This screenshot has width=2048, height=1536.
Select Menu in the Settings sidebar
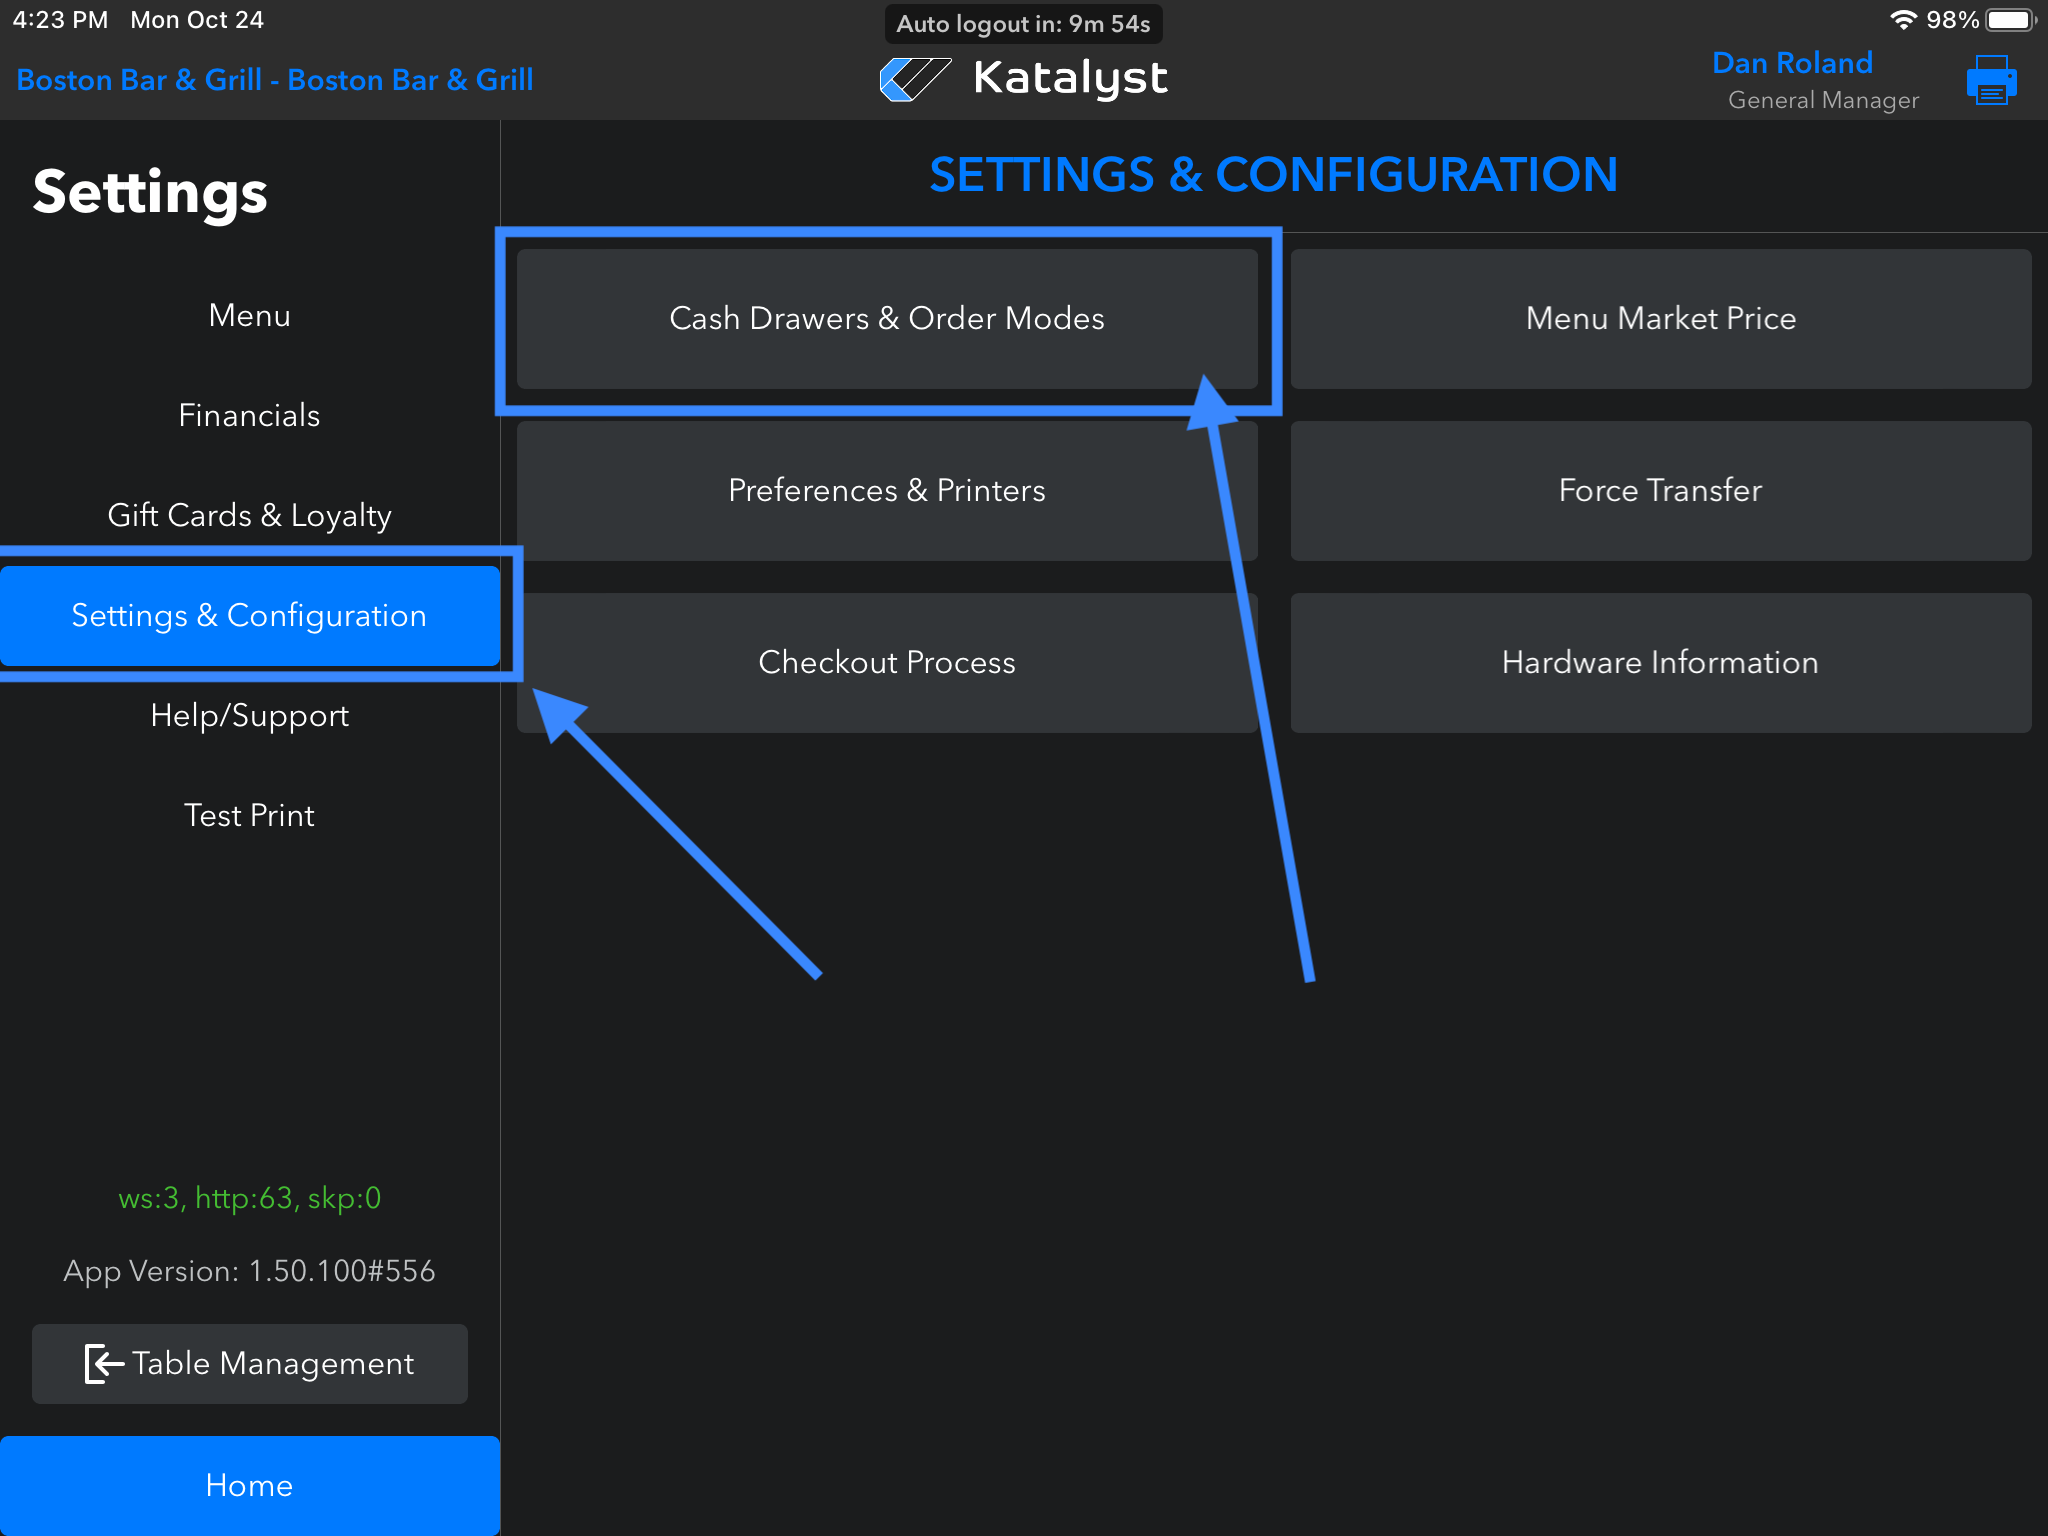tap(249, 316)
